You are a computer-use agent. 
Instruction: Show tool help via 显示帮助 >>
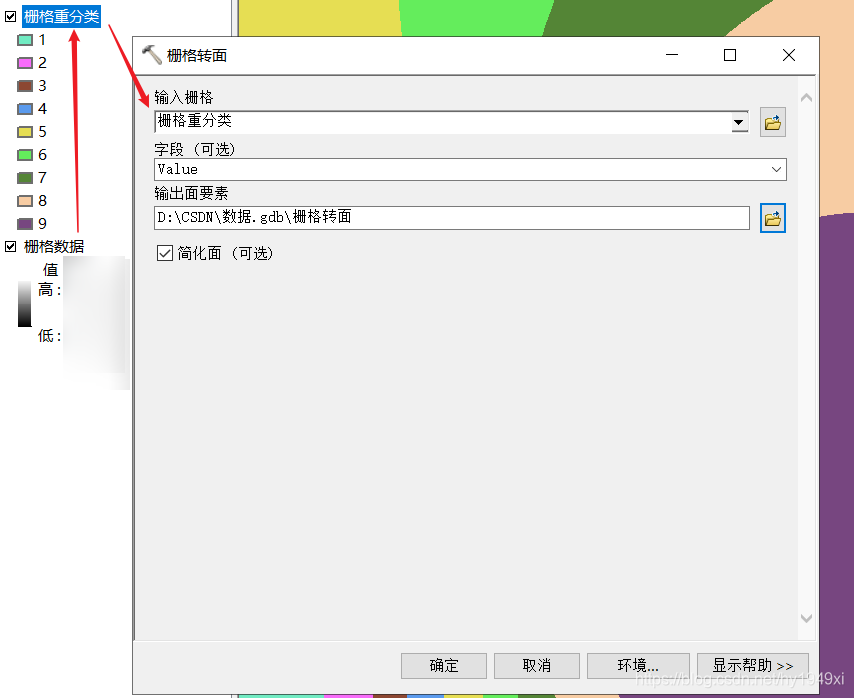[x=753, y=665]
